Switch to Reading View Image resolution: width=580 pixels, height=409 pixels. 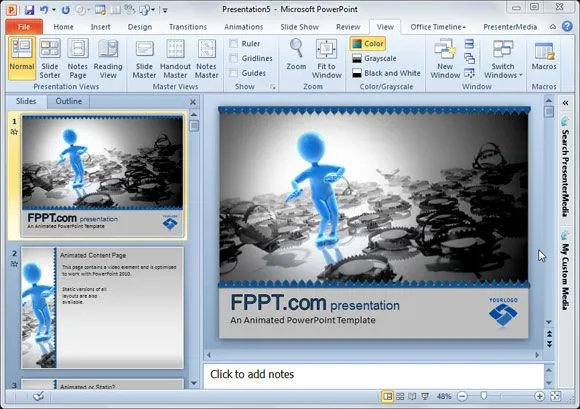point(108,58)
